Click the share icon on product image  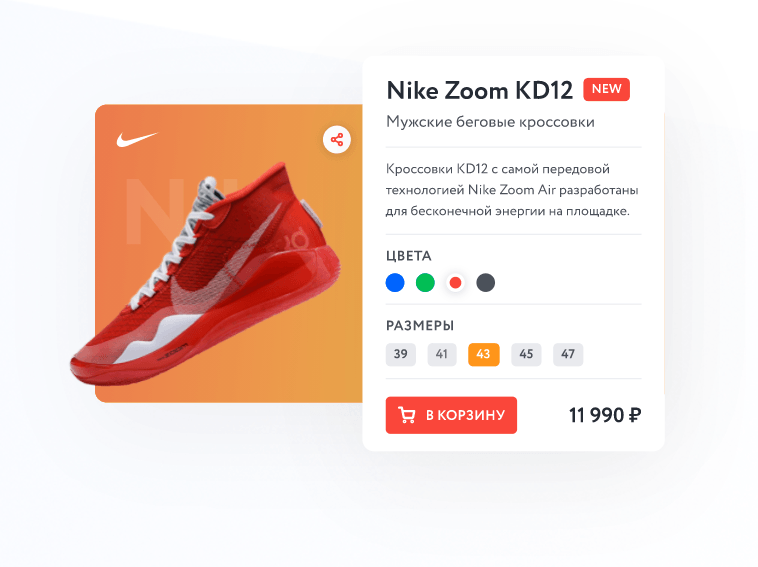click(x=336, y=140)
